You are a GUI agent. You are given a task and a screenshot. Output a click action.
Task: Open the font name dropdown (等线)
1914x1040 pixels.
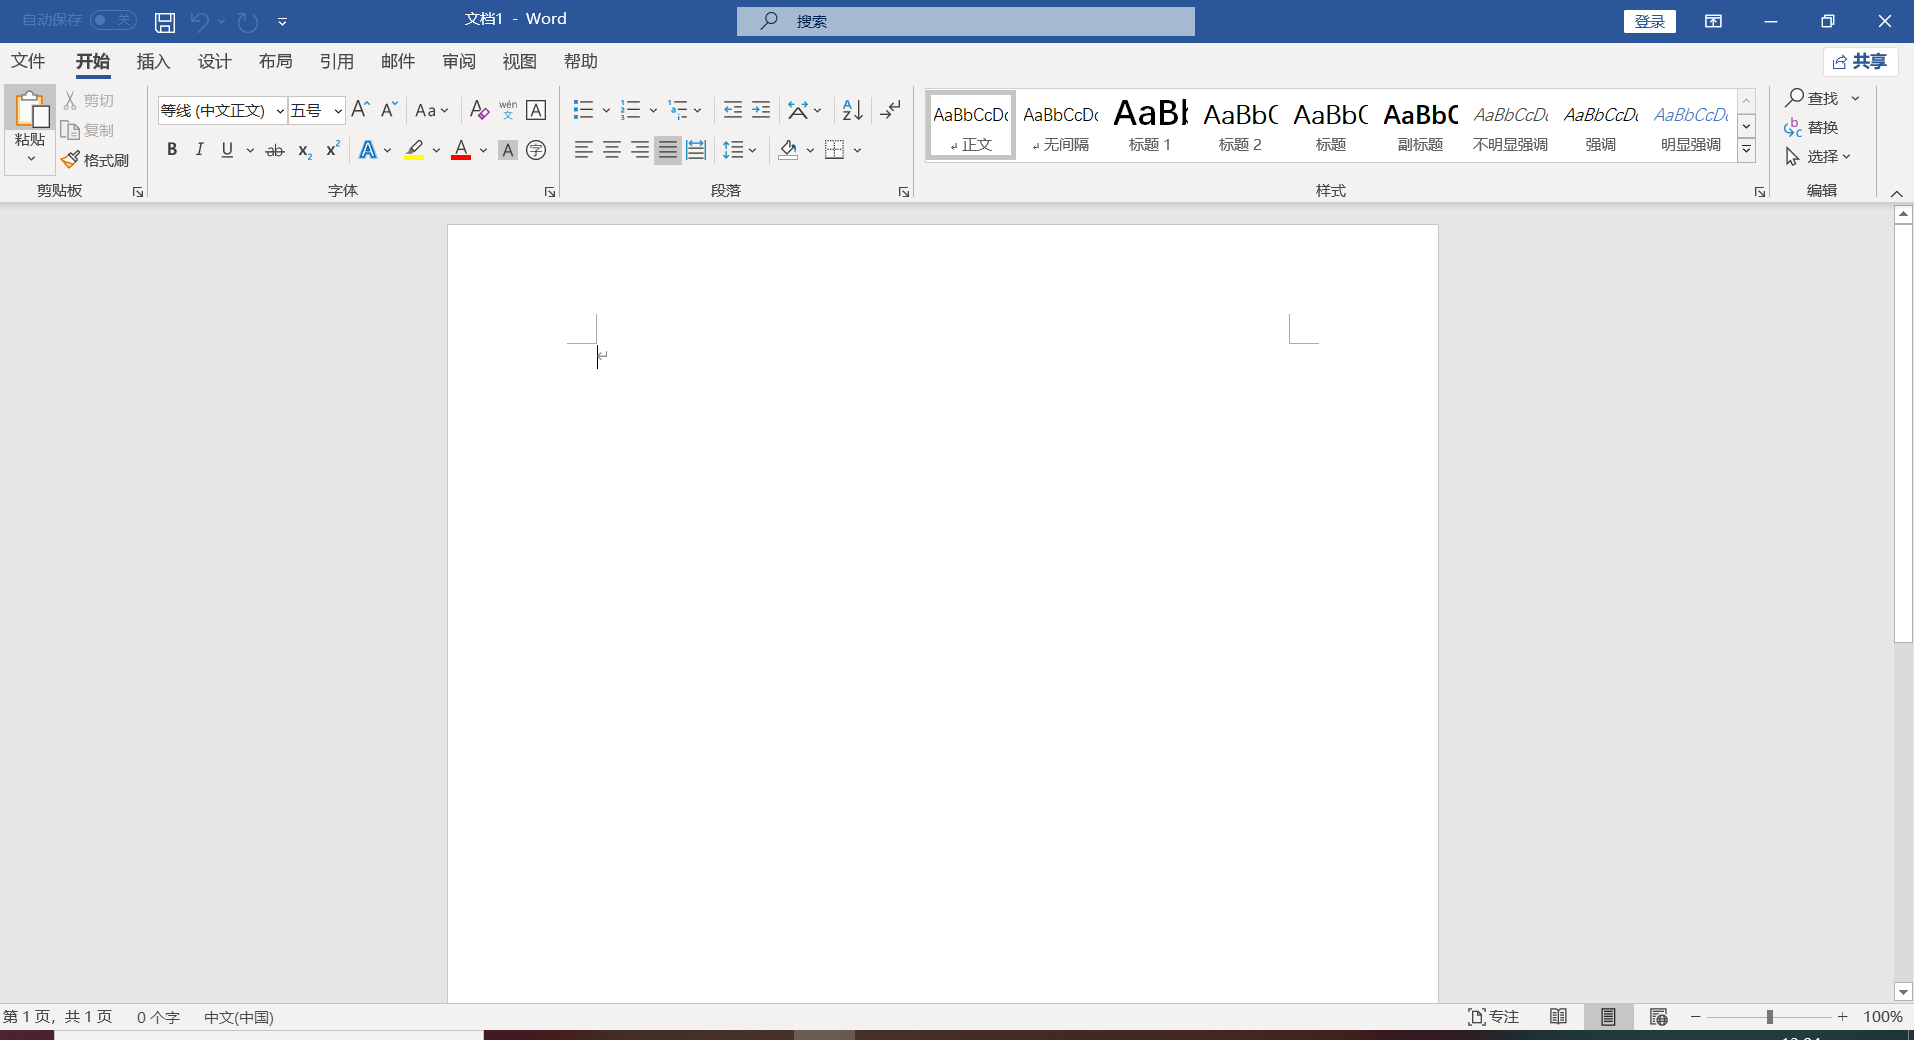(x=280, y=110)
